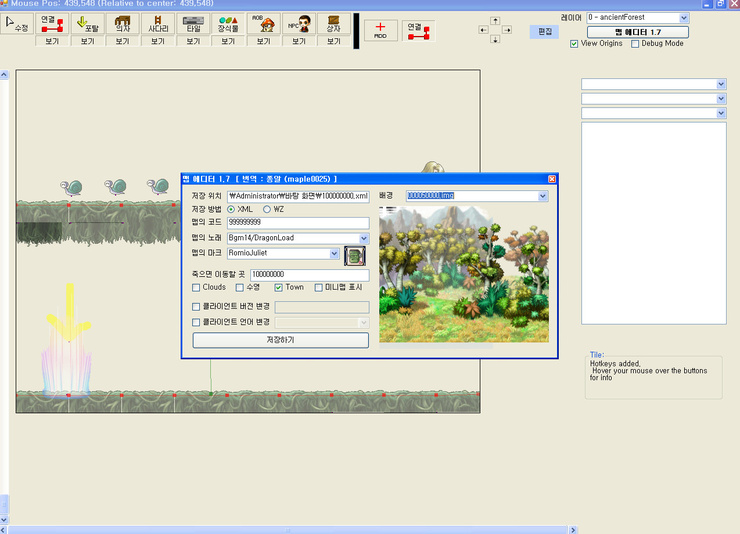Image resolution: width=740 pixels, height=534 pixels.
Task: Toggle 보기 view under the NPC tool
Action: (x=299, y=41)
